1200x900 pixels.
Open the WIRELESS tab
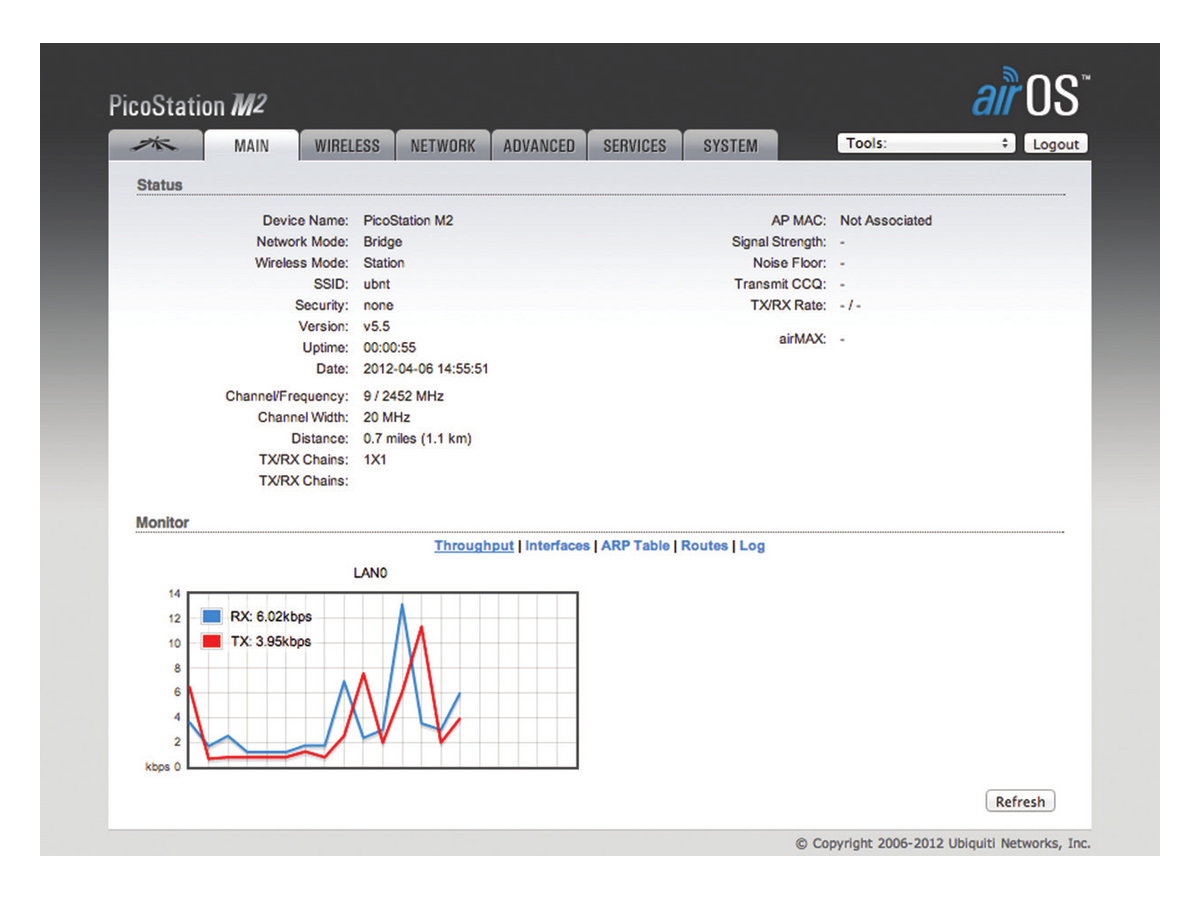[347, 145]
